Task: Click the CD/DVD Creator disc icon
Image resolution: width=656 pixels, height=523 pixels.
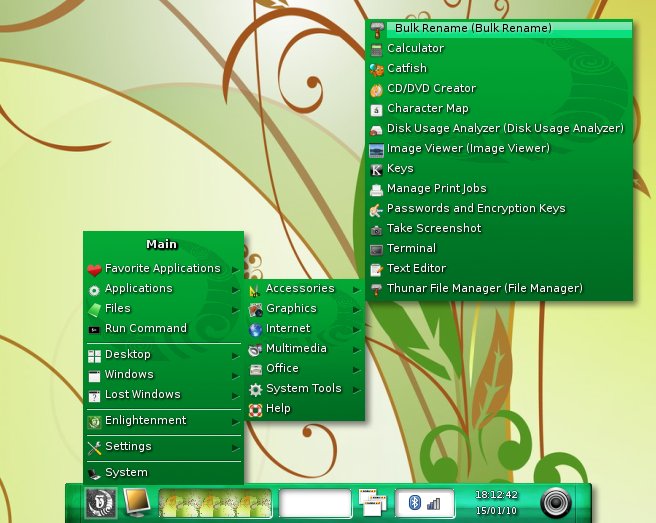Action: coord(377,90)
